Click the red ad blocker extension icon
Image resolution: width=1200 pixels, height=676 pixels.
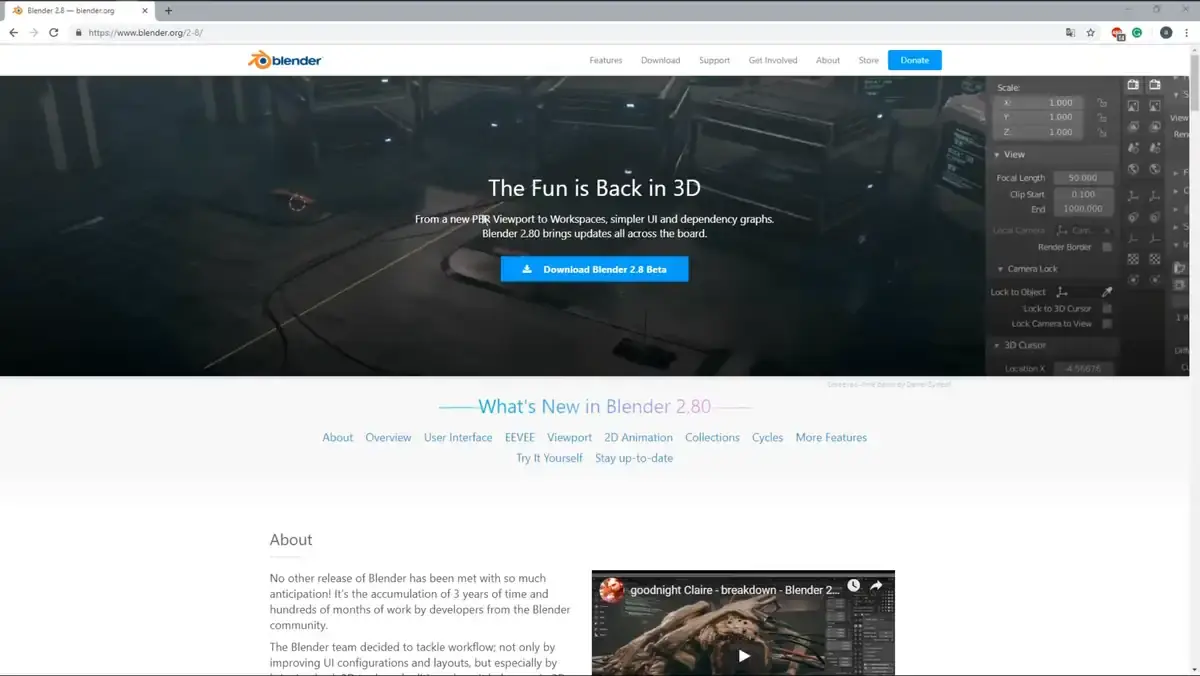(x=1118, y=32)
